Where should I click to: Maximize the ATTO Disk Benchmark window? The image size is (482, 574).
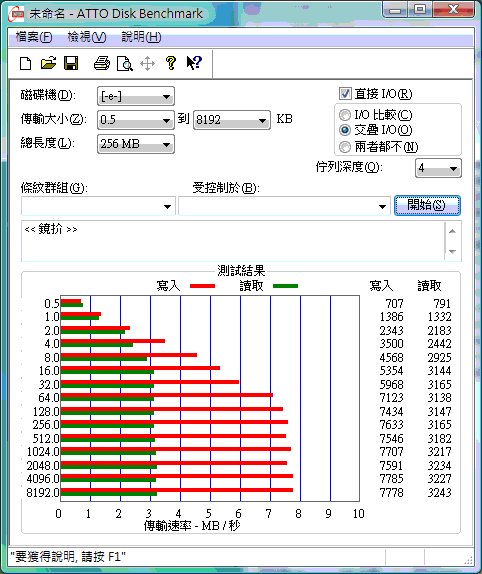pyautogui.click(x=419, y=10)
